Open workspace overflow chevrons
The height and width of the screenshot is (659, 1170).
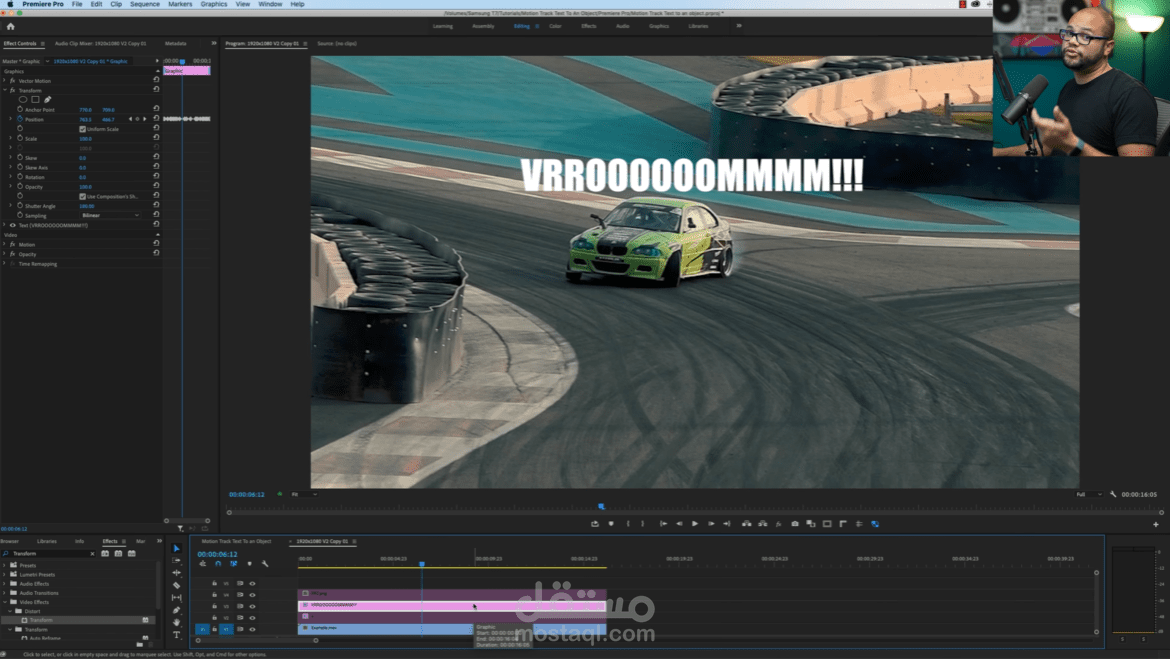click(739, 26)
